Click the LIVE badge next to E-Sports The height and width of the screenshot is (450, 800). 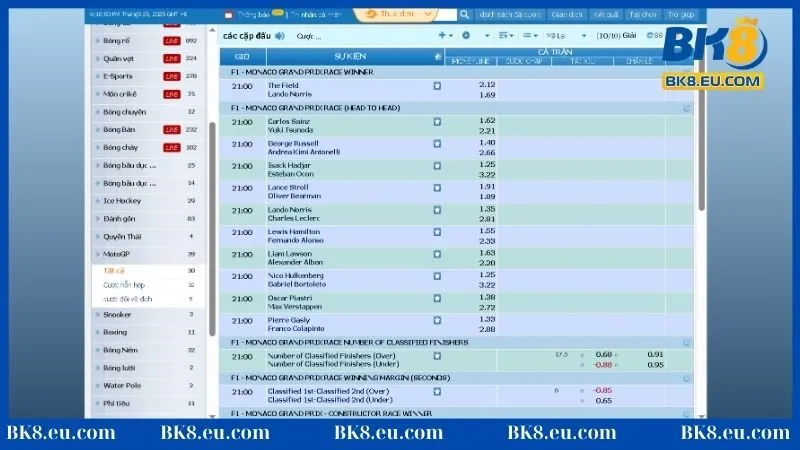(170, 76)
